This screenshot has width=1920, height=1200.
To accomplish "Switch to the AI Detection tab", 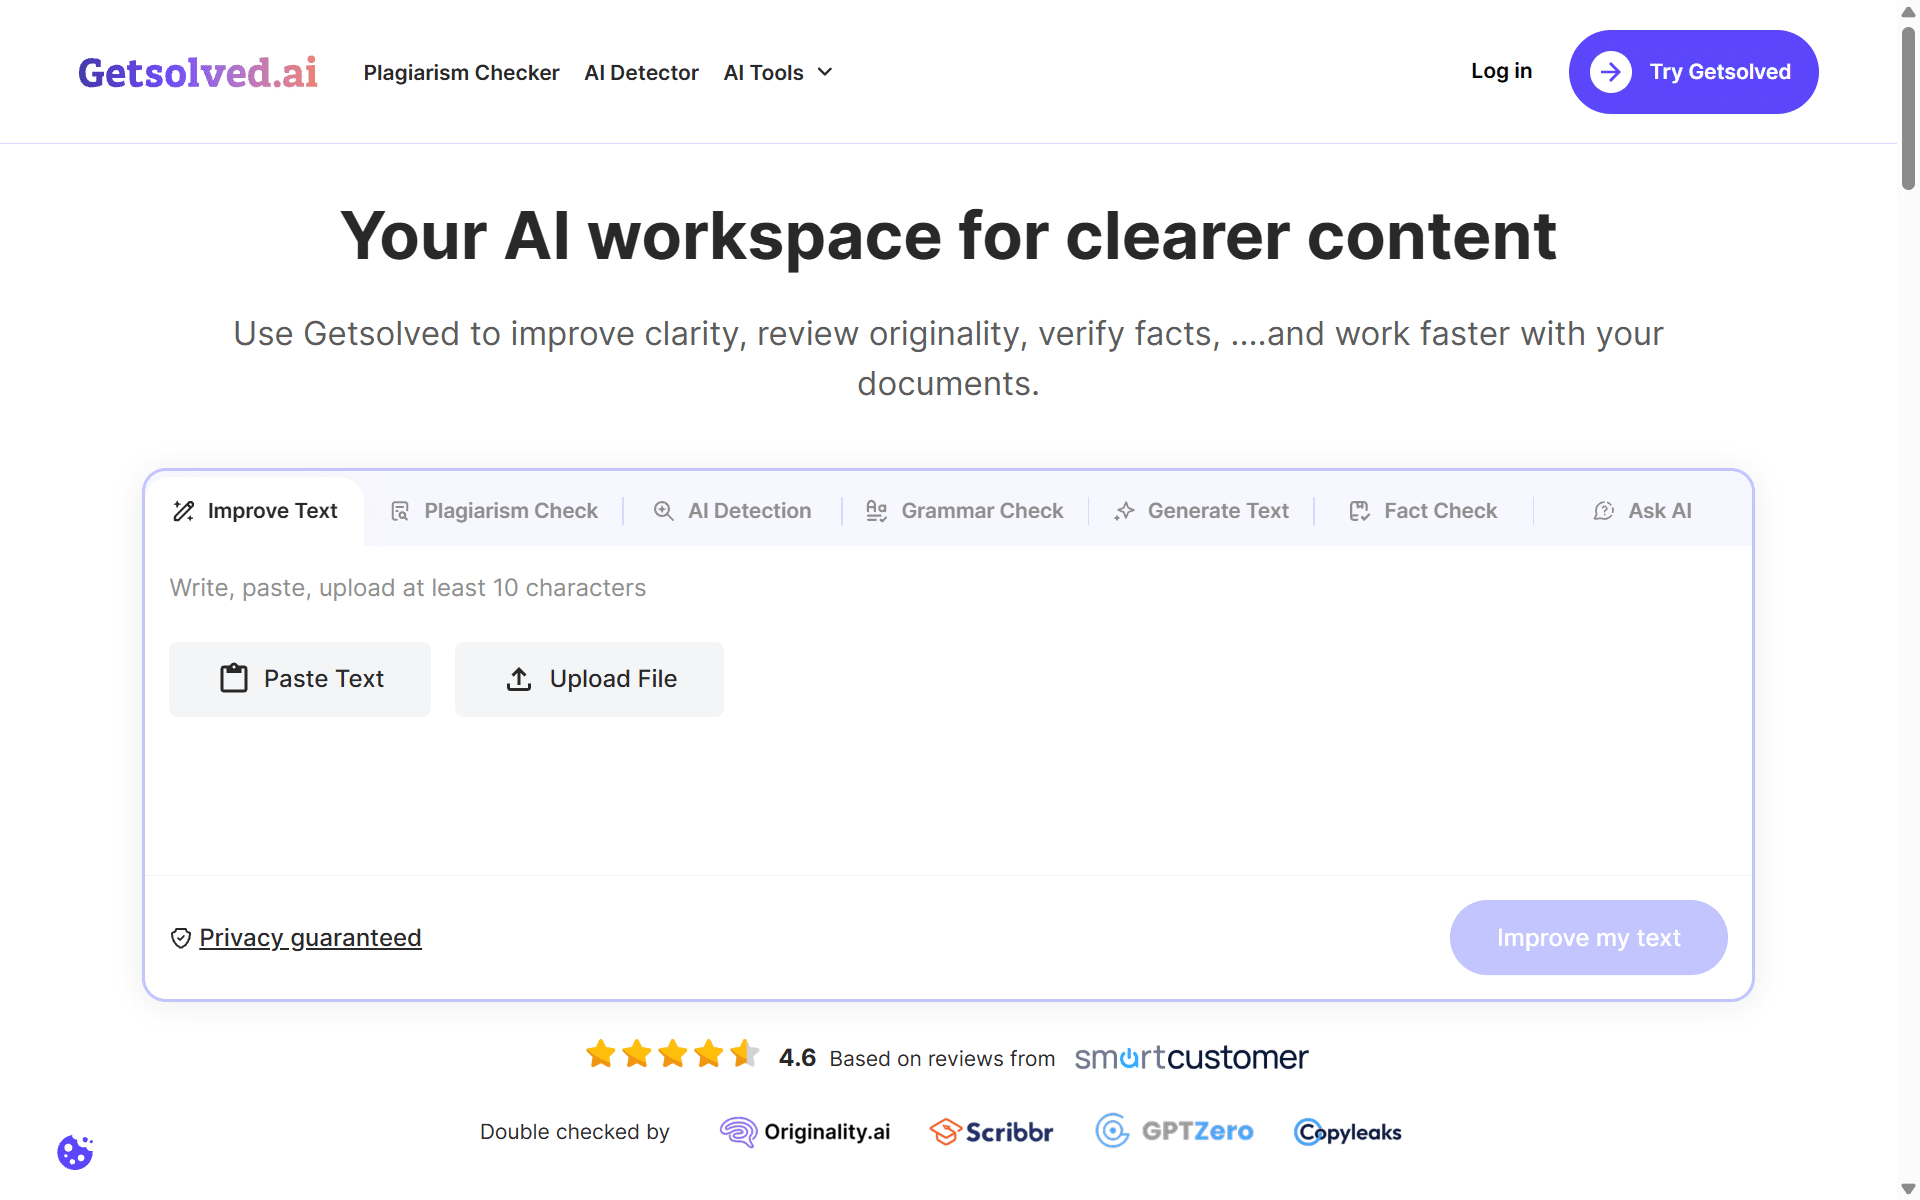I will 732,511.
